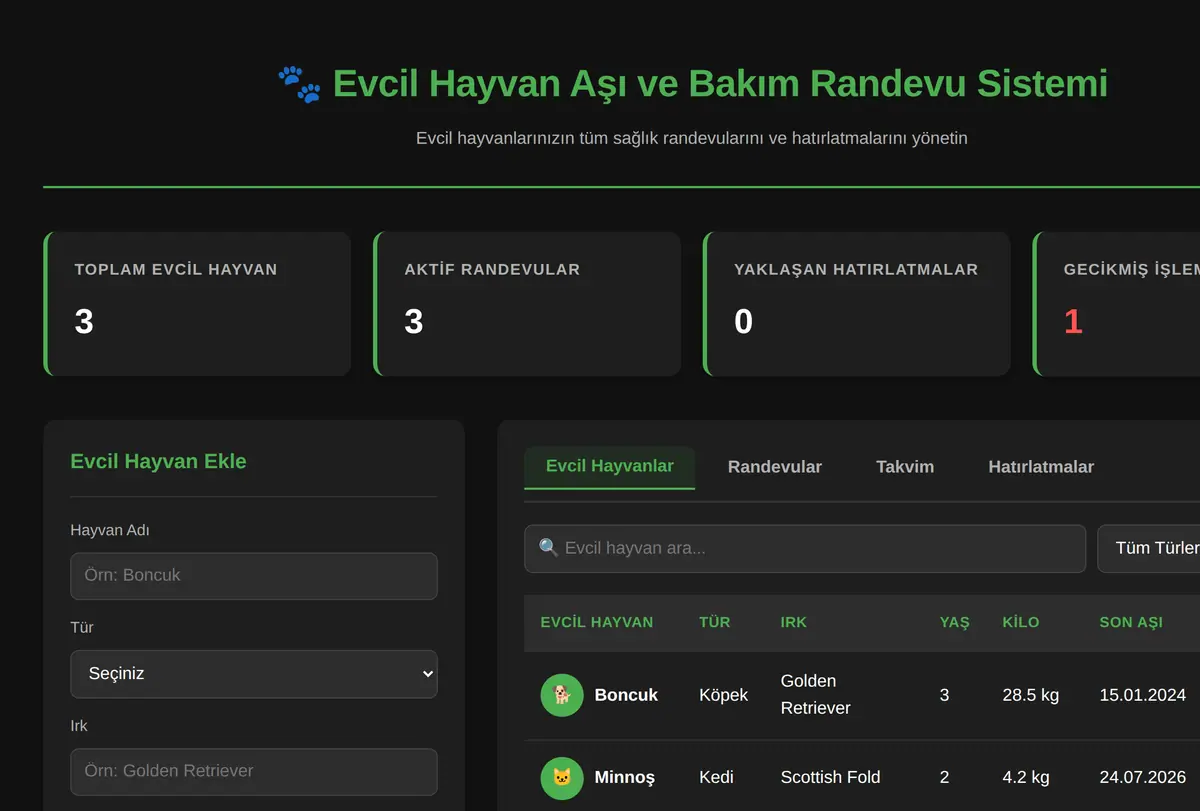Open the Takvim tab

click(x=905, y=467)
